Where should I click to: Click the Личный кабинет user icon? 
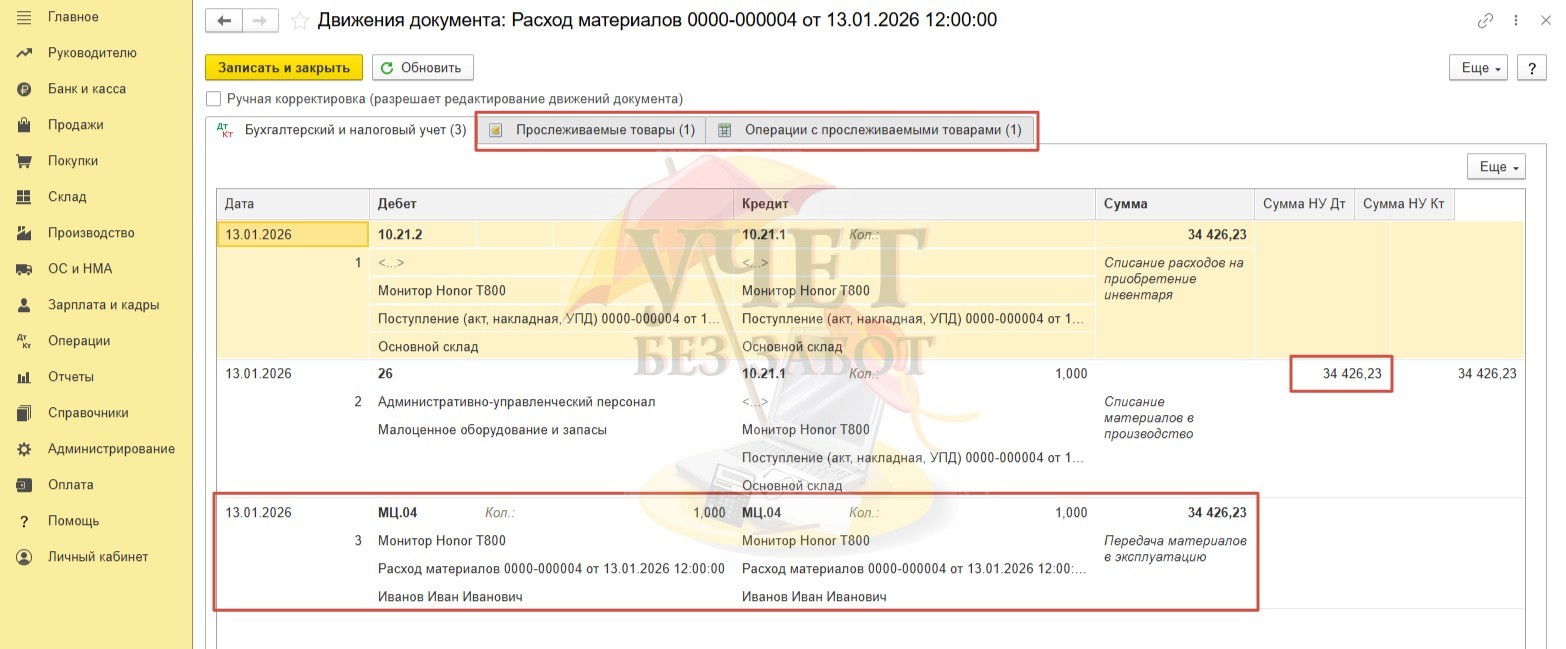click(25, 557)
